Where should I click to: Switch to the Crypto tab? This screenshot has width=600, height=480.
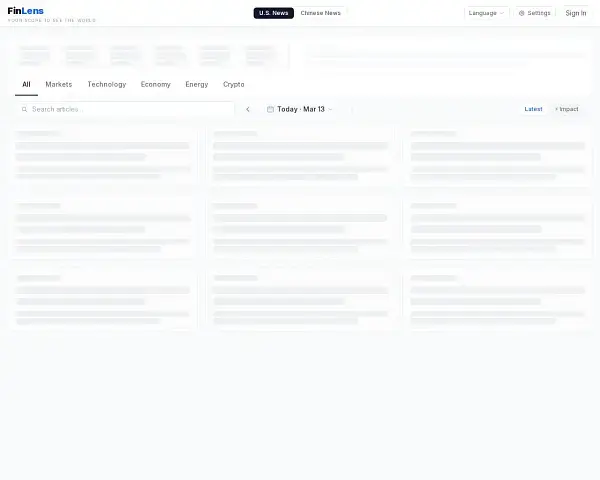coord(233,85)
